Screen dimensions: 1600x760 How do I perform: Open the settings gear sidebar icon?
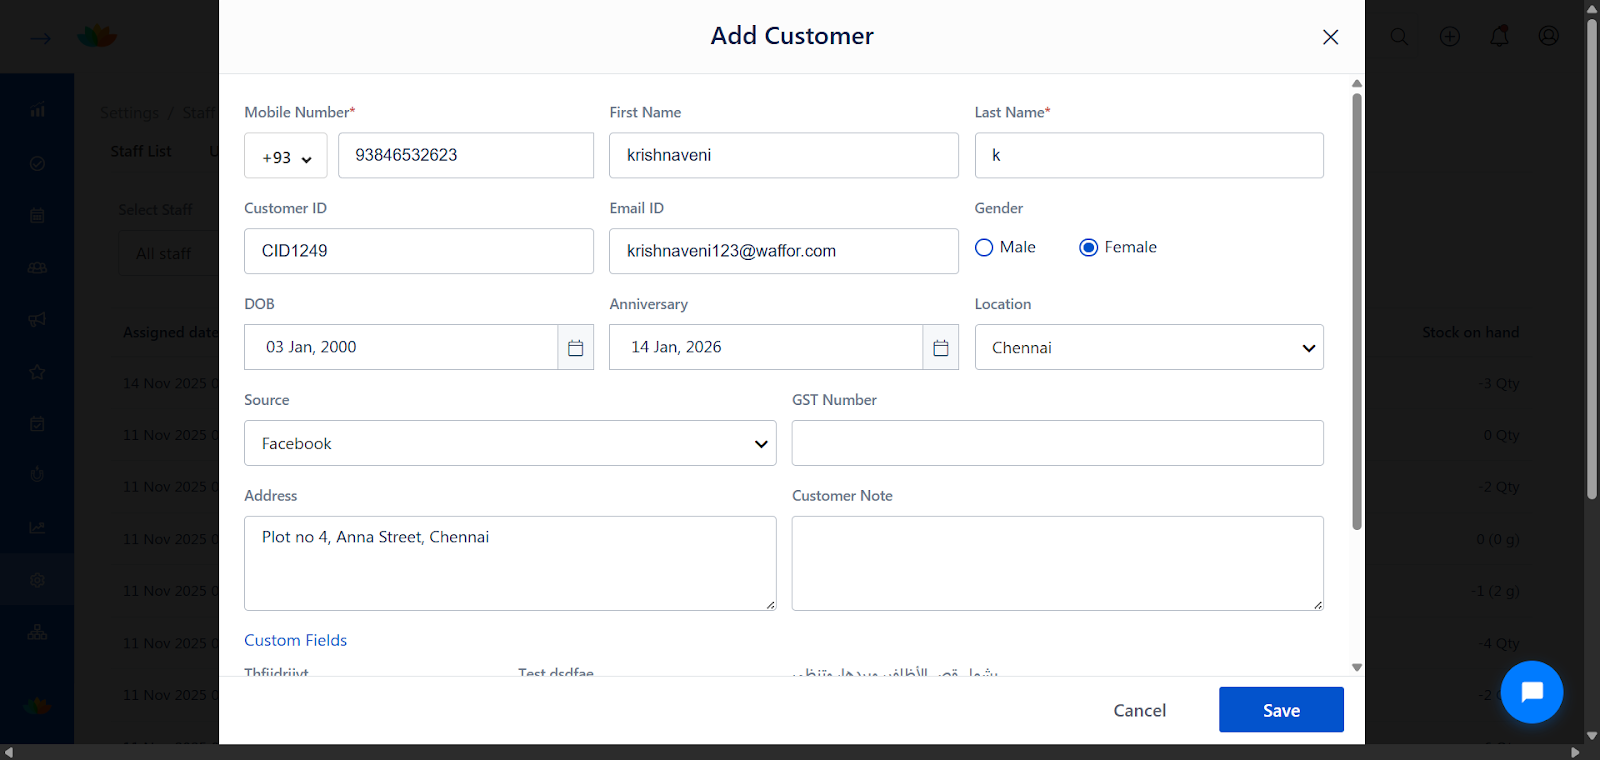(x=37, y=580)
